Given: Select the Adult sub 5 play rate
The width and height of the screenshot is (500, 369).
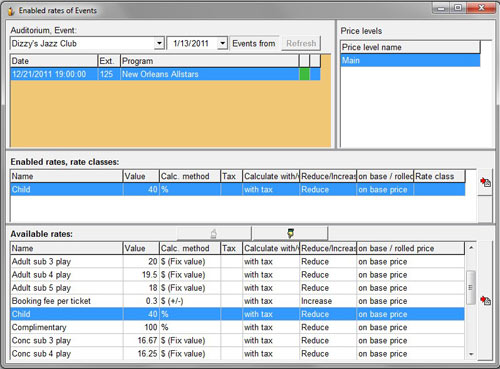Looking at the screenshot, I should click(237, 288).
